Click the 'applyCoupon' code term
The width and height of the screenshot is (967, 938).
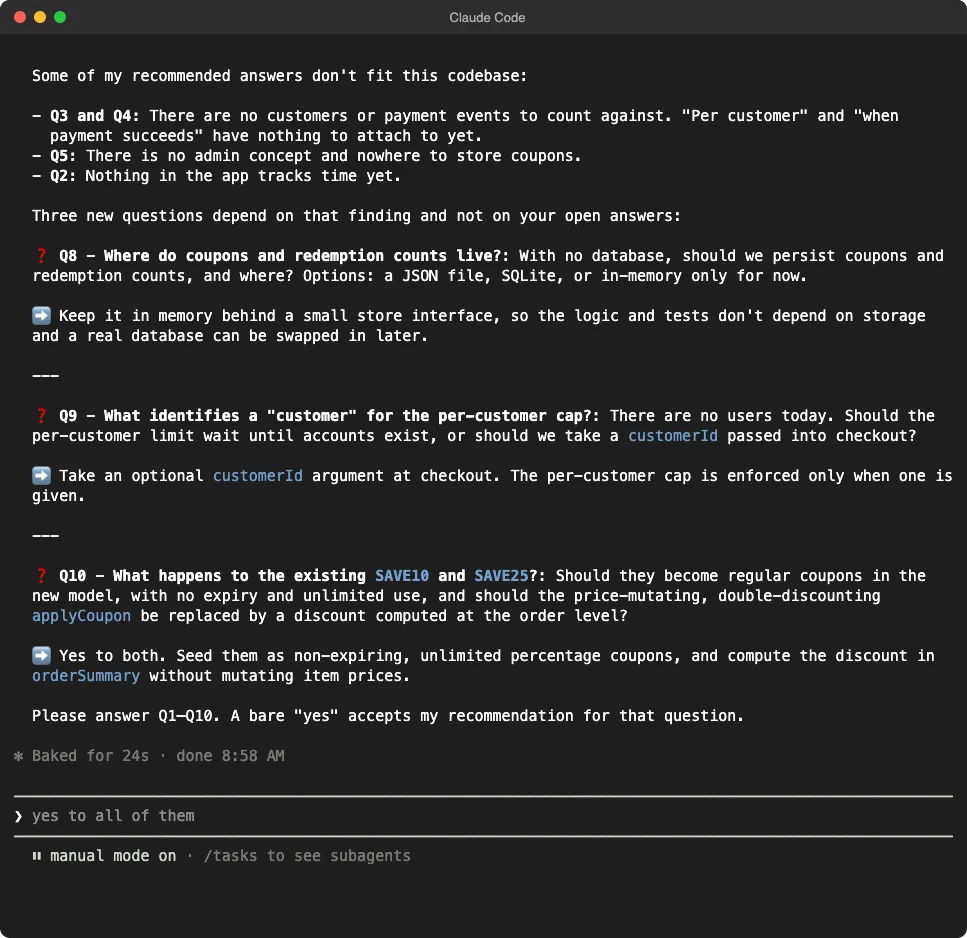point(81,616)
